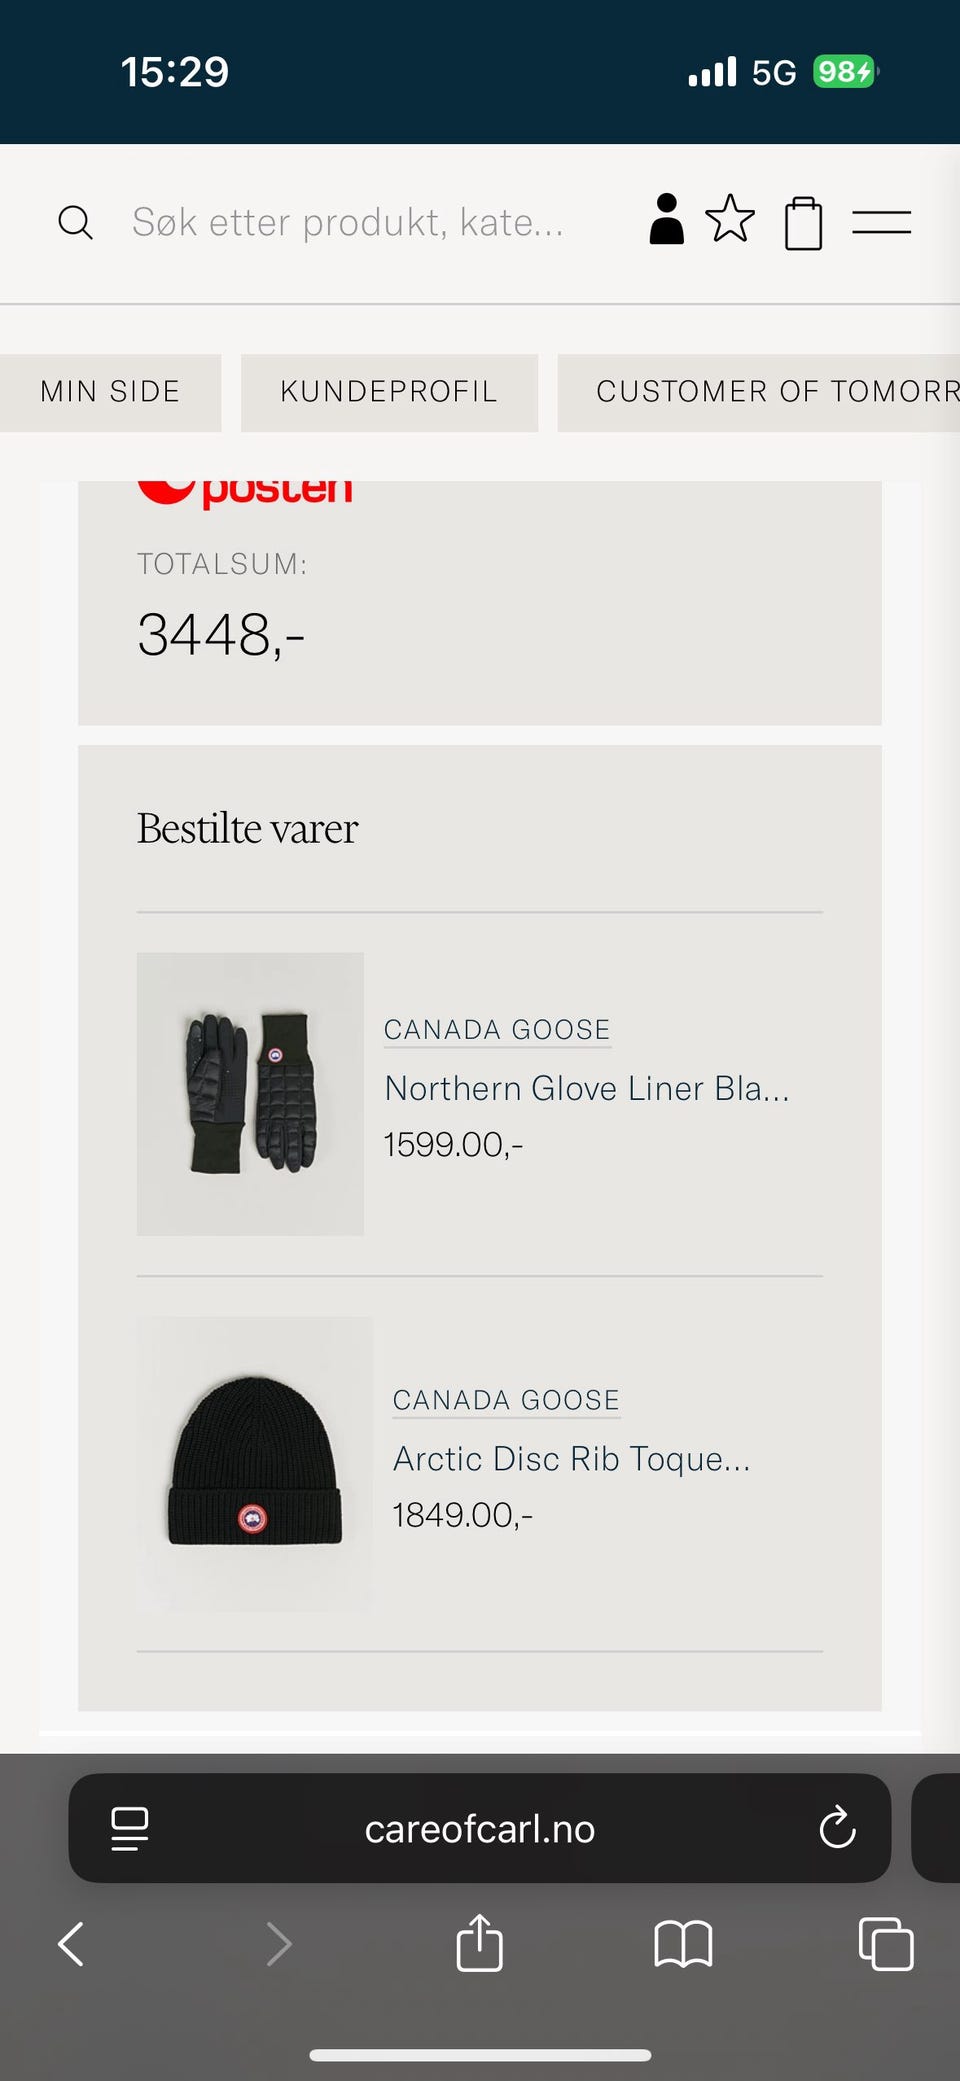The height and width of the screenshot is (2081, 960).
Task: Open the hamburger menu
Action: [x=881, y=222]
